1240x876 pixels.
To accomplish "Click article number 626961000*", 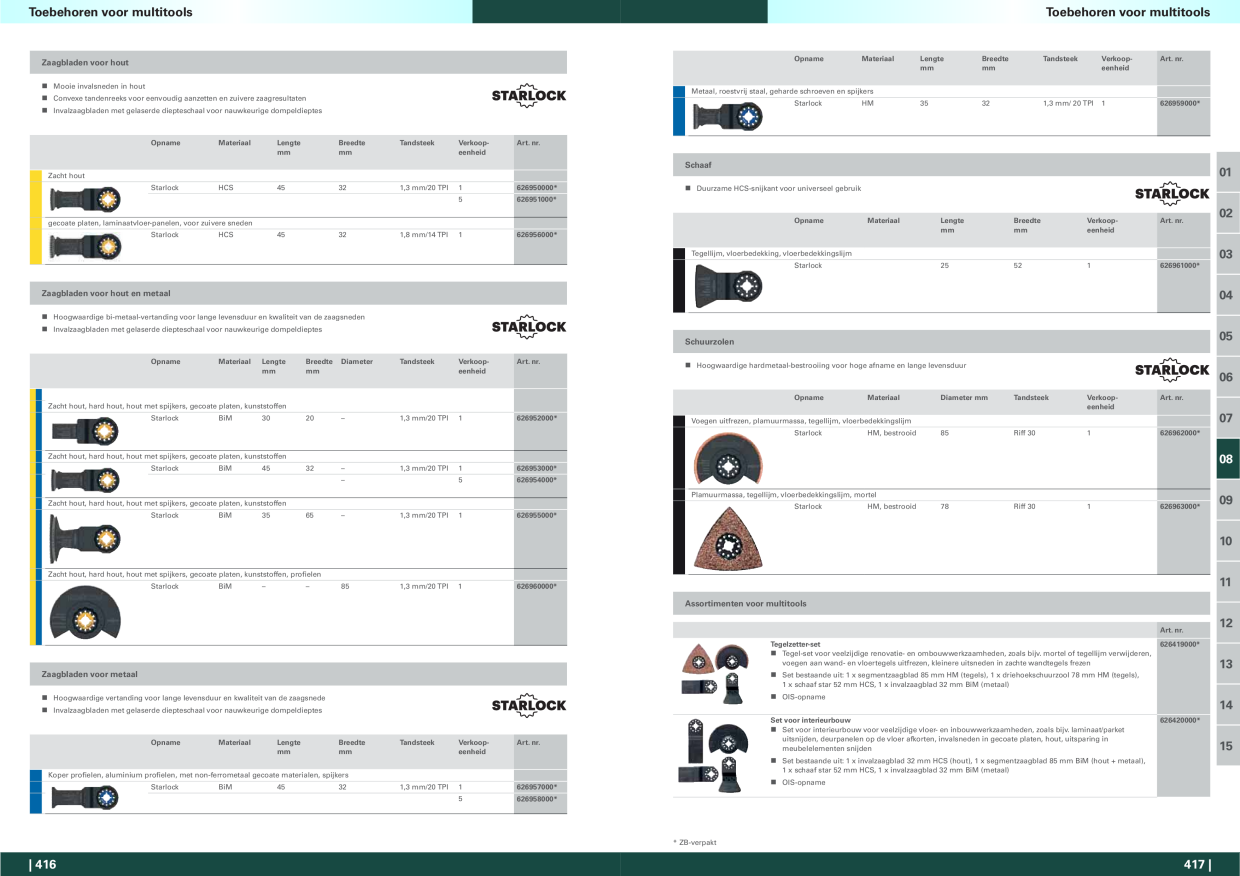I will [x=1179, y=265].
